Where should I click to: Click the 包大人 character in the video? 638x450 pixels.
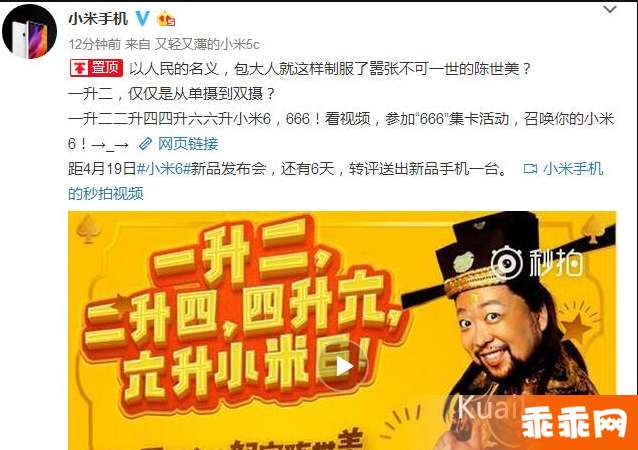(509, 317)
